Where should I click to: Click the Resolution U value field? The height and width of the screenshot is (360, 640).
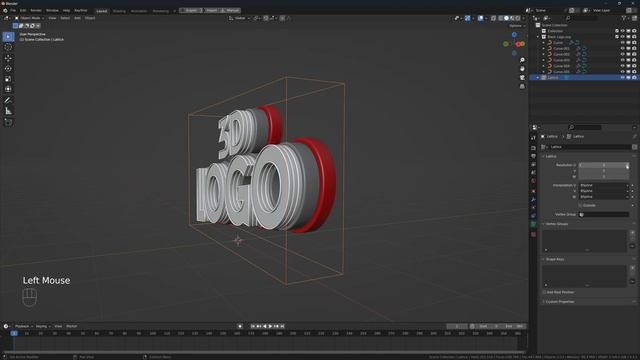coord(604,165)
